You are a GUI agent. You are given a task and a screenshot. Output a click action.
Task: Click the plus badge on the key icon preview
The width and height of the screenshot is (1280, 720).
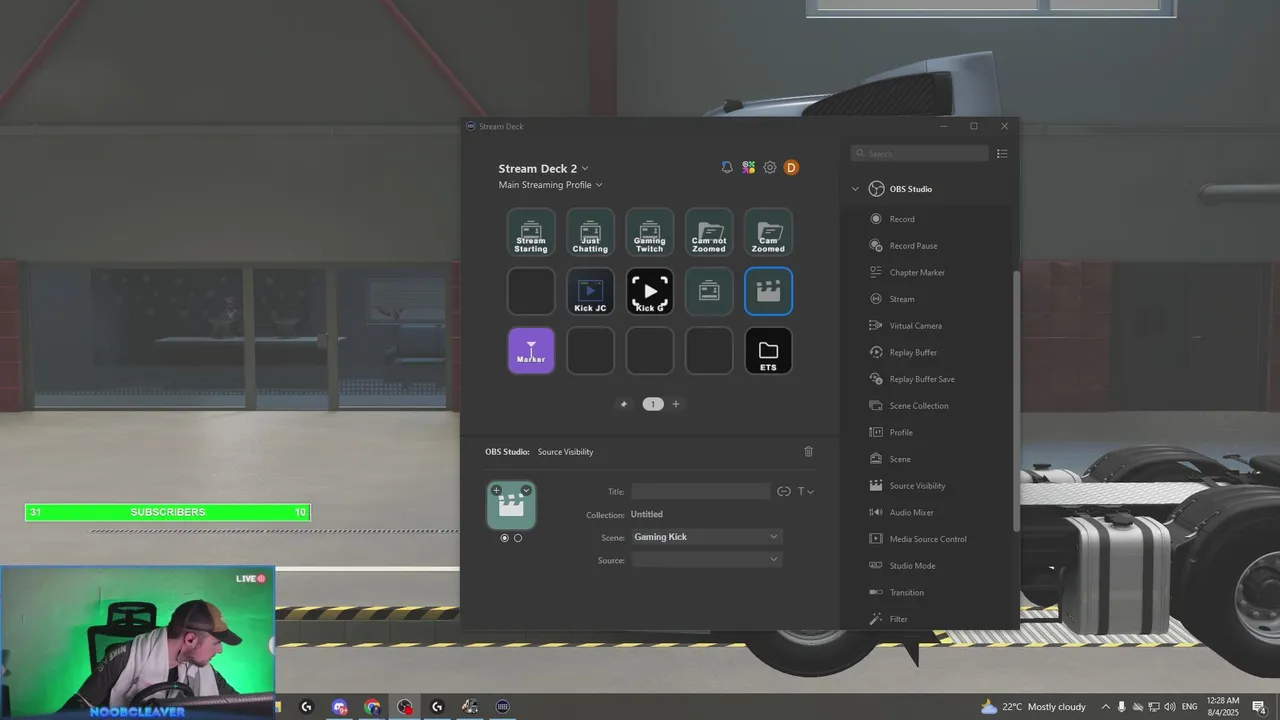[497, 490]
